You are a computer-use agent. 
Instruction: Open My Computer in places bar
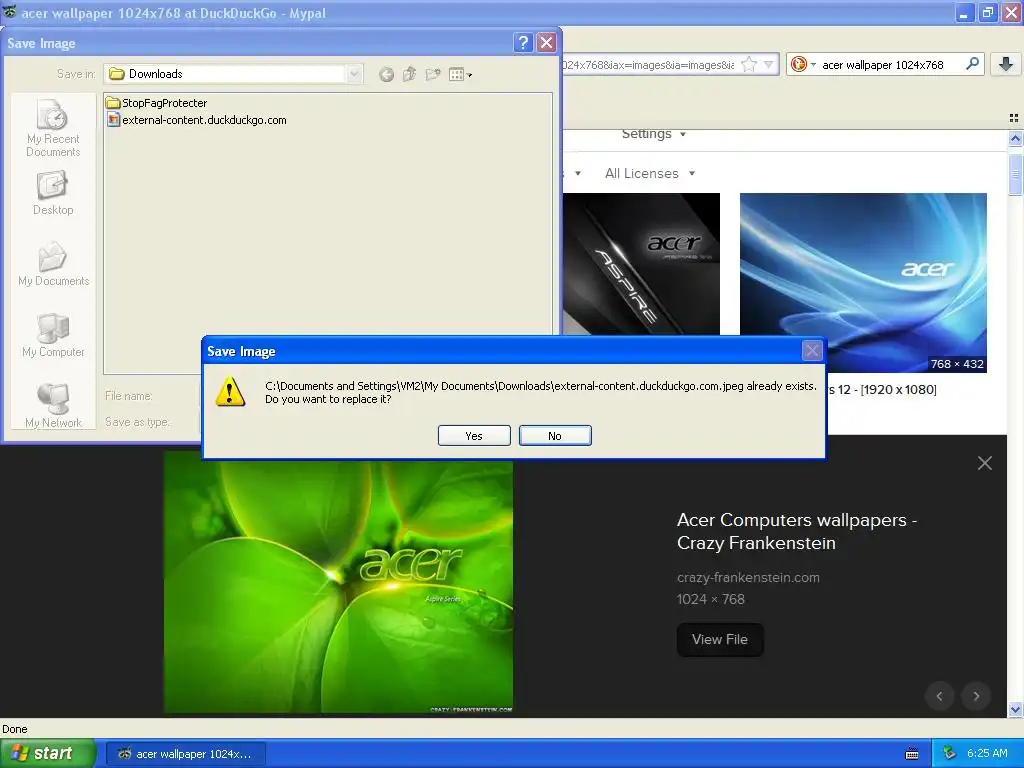click(53, 336)
